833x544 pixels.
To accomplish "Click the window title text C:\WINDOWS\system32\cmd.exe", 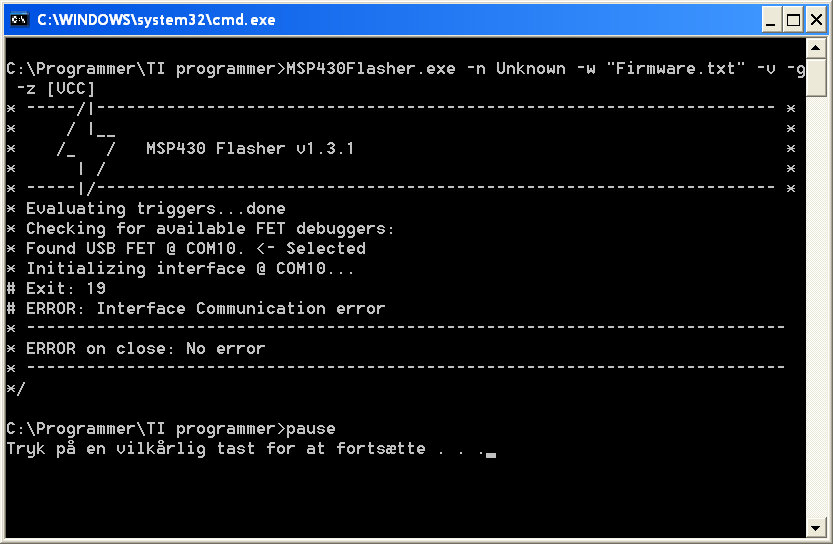I will click(156, 20).
